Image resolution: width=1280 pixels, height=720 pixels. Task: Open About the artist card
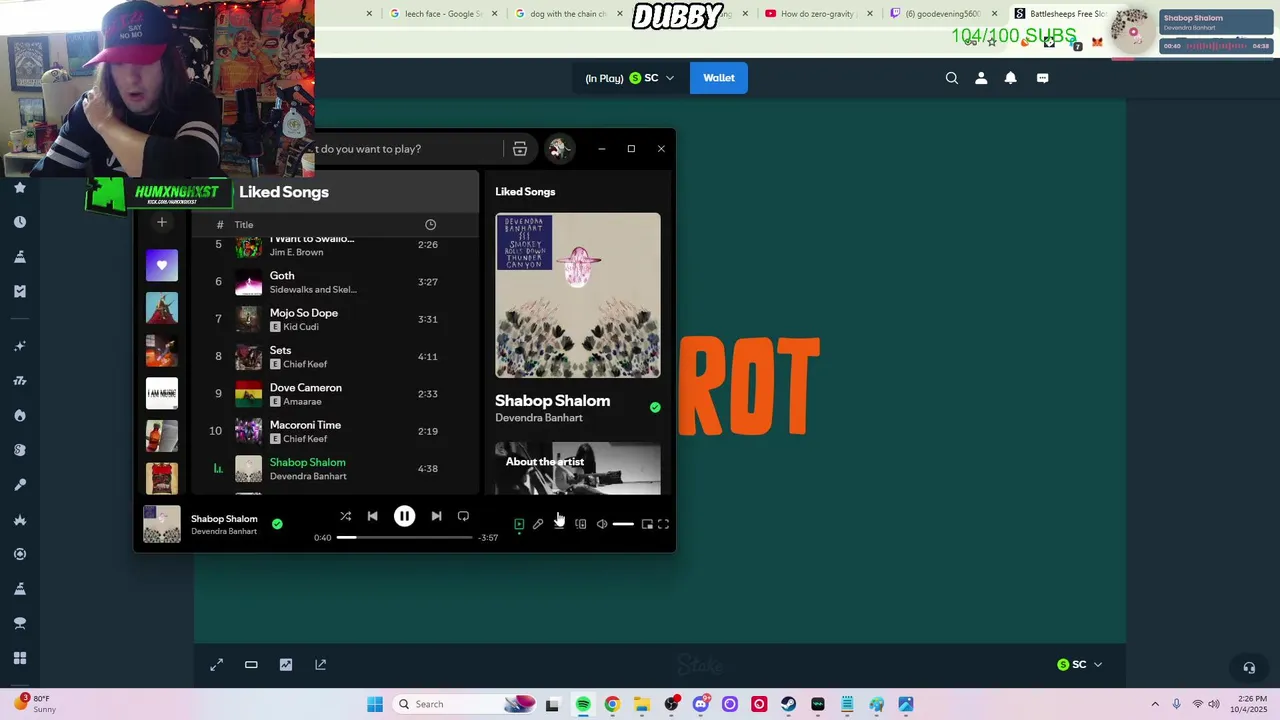pyautogui.click(x=578, y=468)
